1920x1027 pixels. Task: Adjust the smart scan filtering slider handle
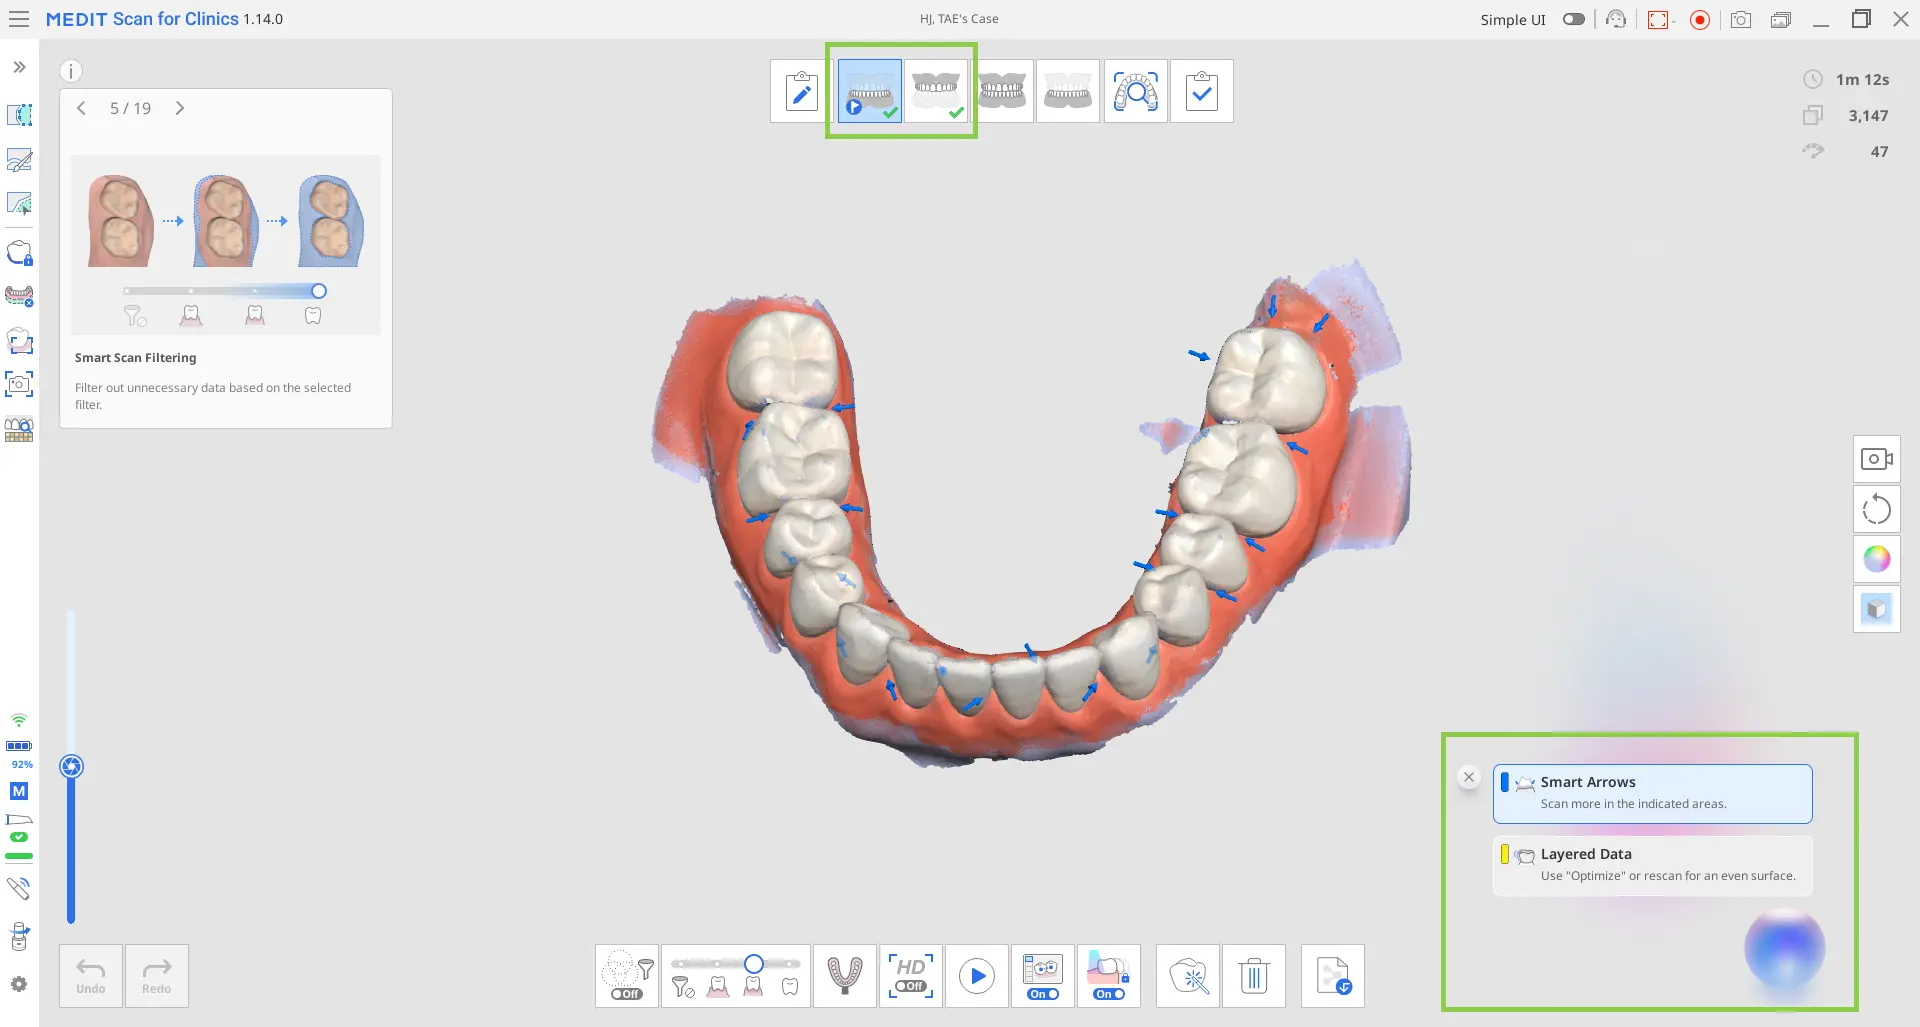(754, 963)
